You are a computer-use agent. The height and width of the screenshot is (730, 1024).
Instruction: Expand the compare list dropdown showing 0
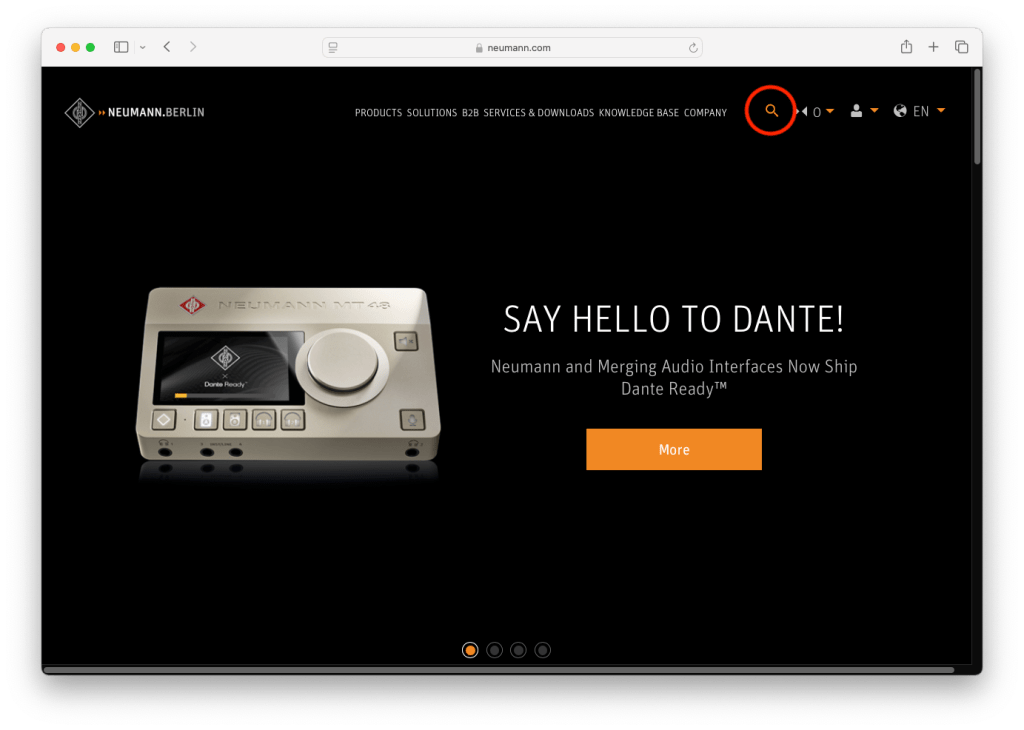click(829, 111)
